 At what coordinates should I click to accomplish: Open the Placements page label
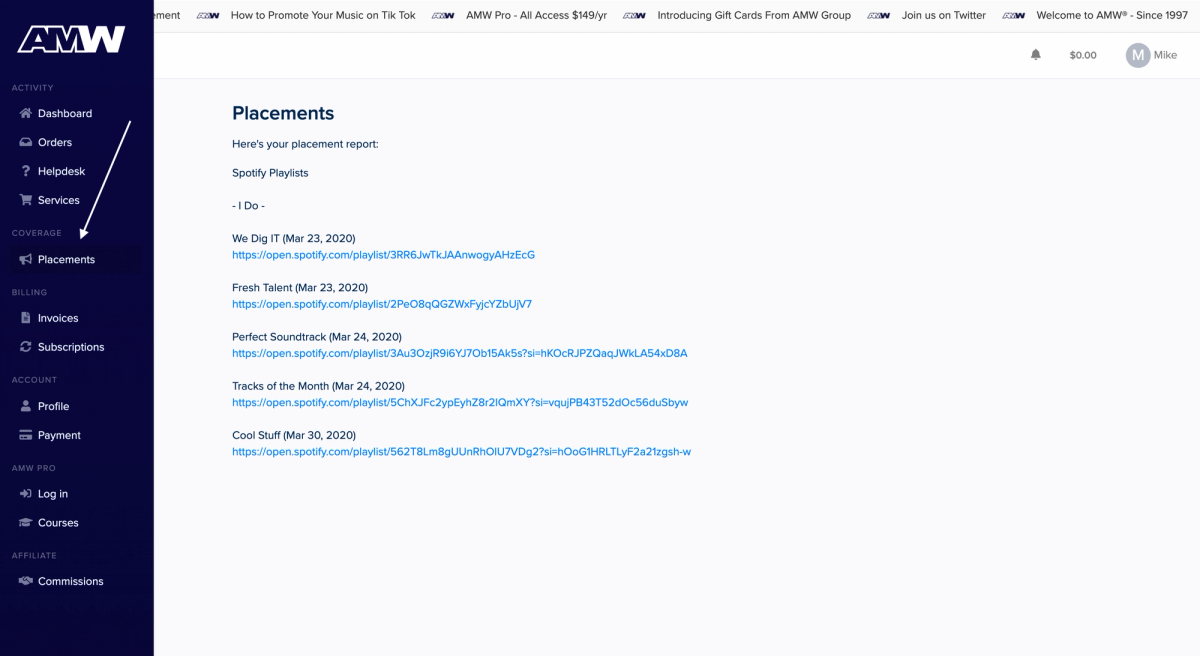(x=66, y=259)
